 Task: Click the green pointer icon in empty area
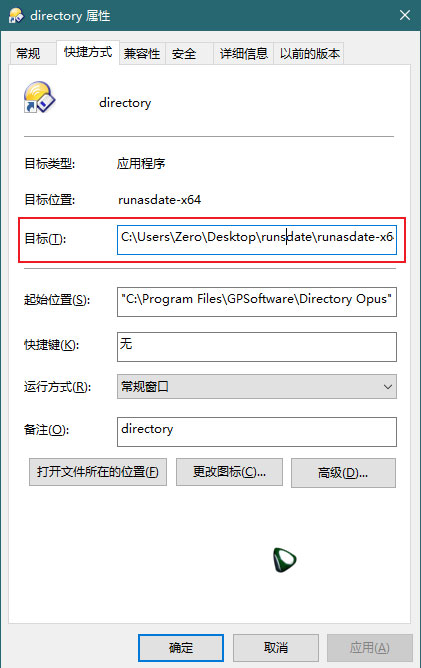[284, 560]
